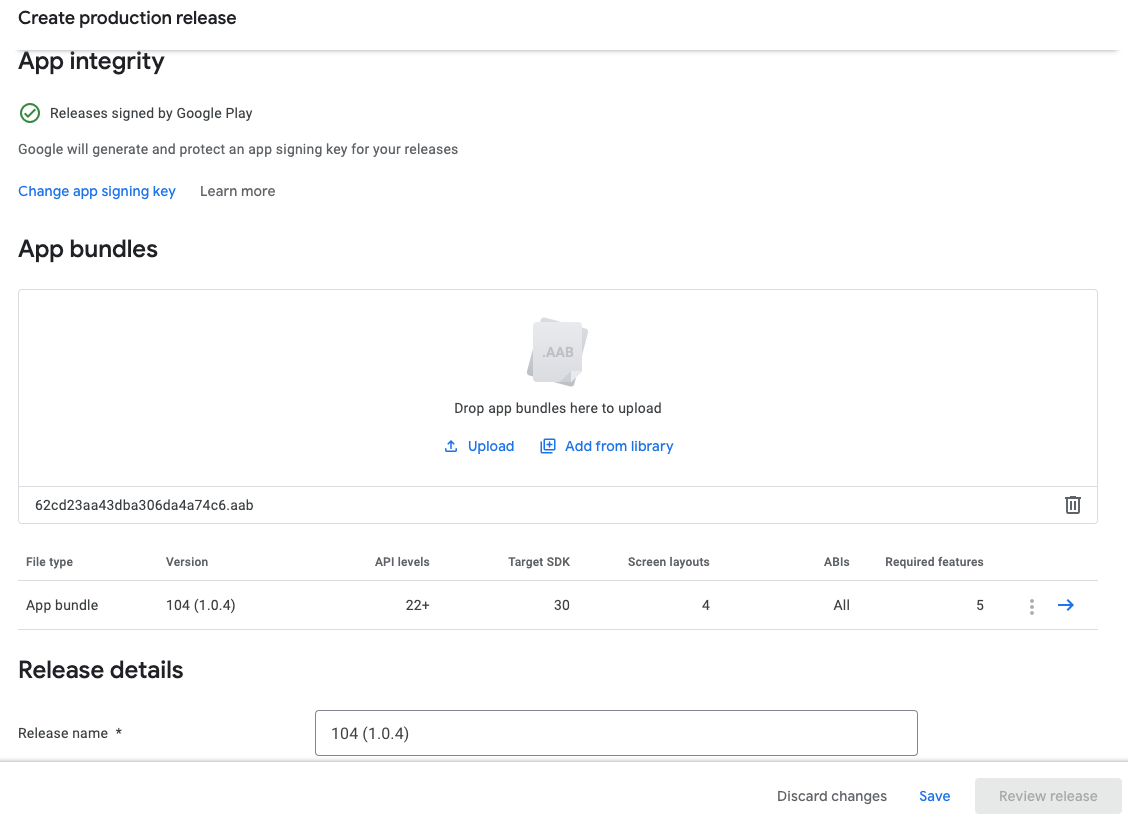Open bundle details with the blue arrow

(x=1065, y=605)
